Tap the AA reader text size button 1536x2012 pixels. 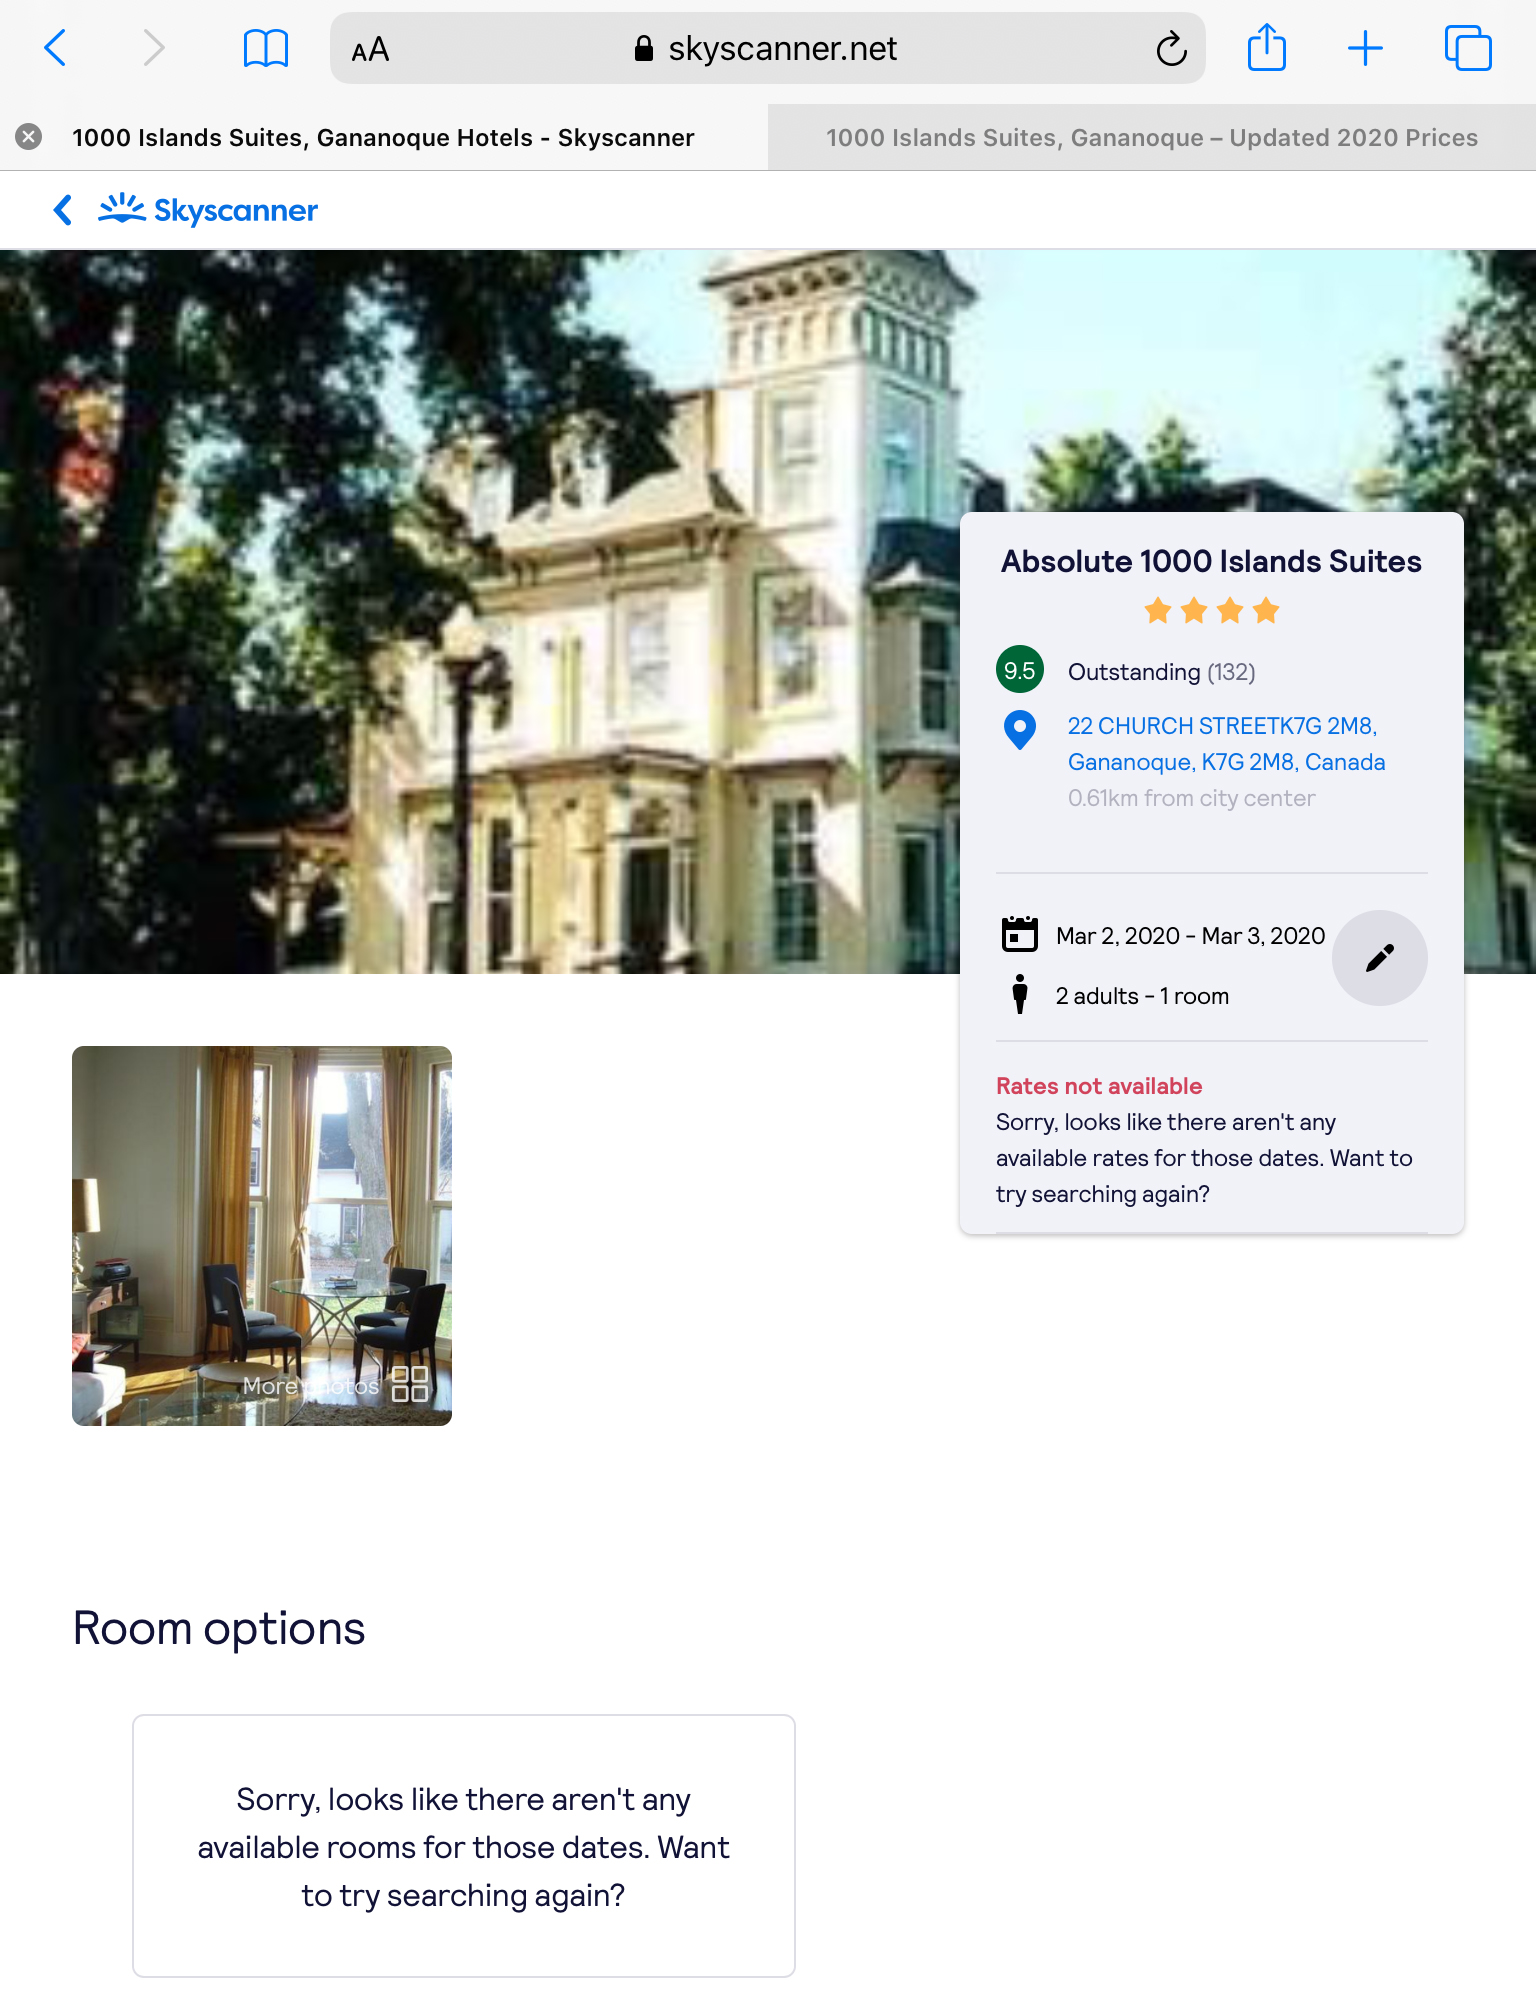(x=370, y=49)
